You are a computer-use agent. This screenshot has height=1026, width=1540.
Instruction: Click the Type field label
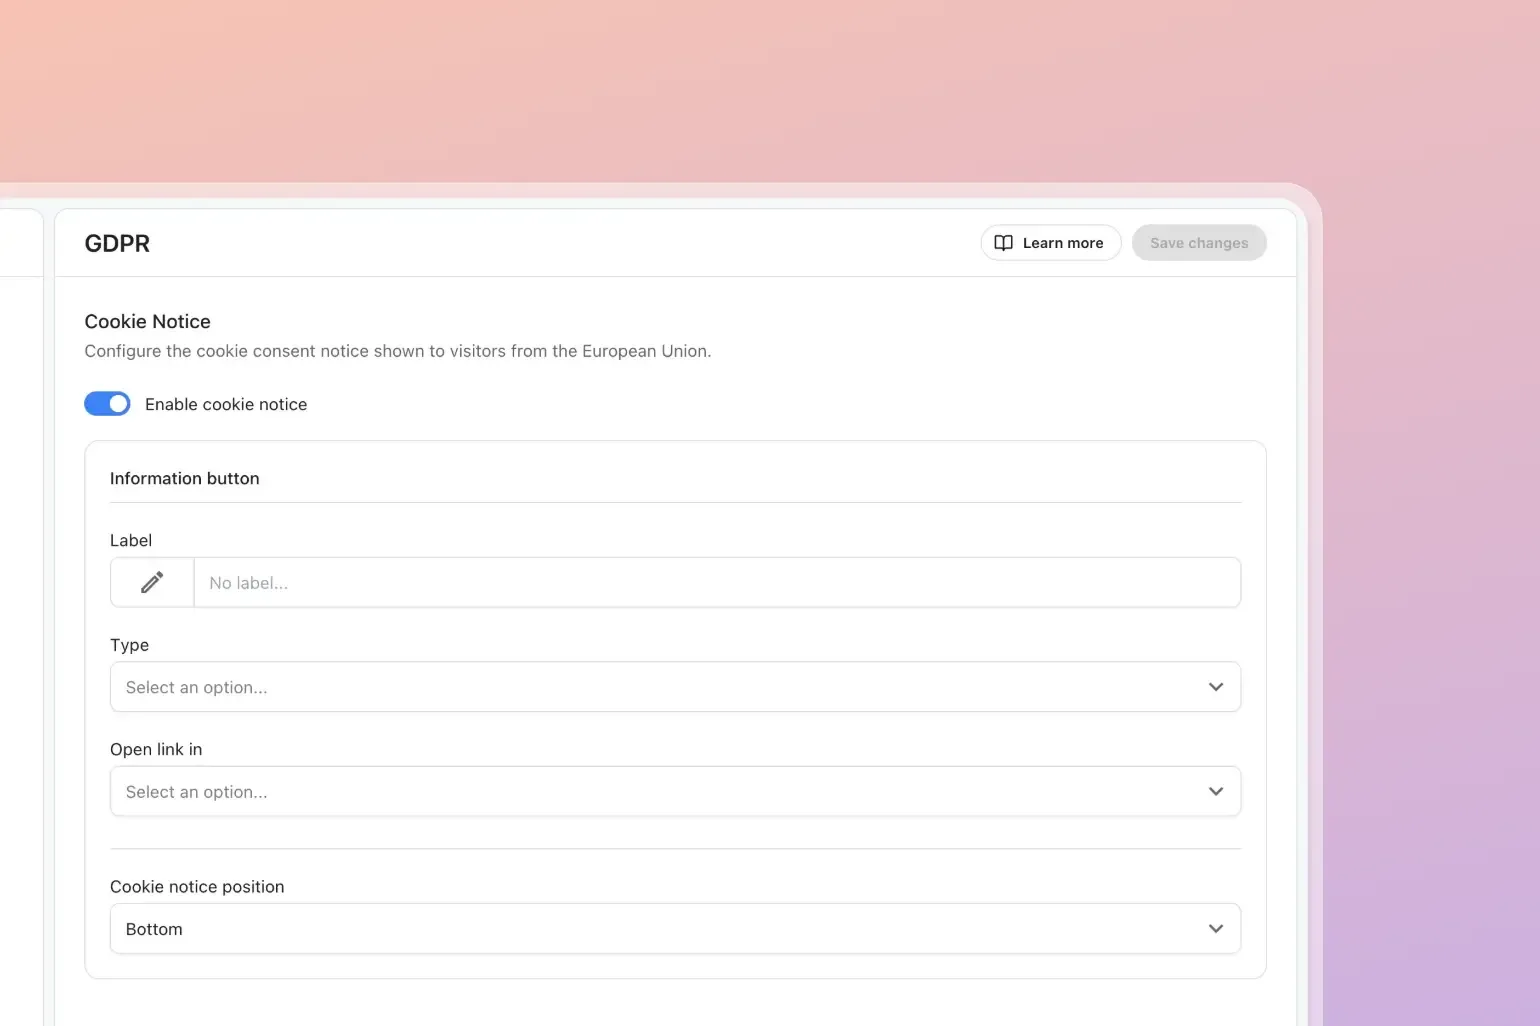pos(129,645)
